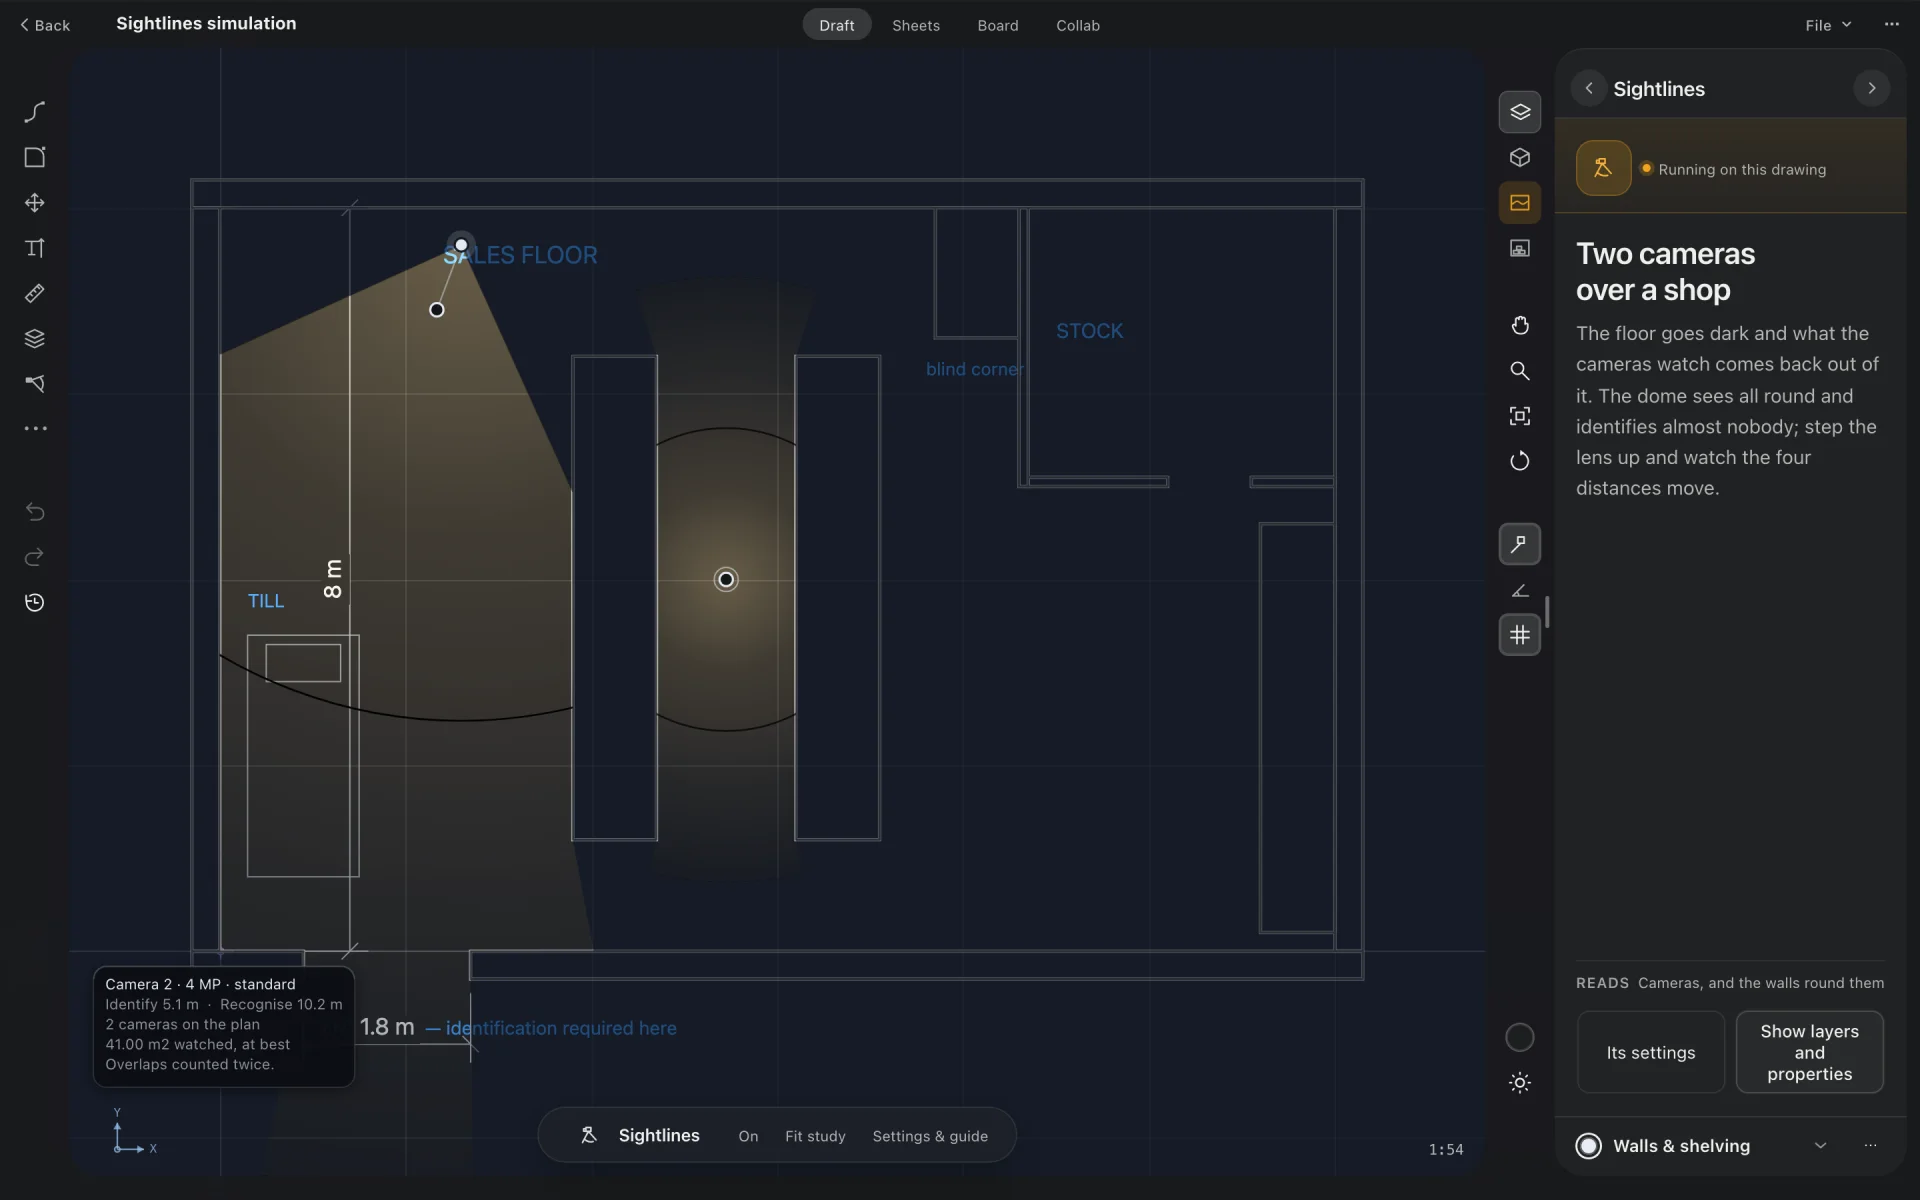Select the curve drawing tool
The height and width of the screenshot is (1200, 1920).
pos(35,112)
